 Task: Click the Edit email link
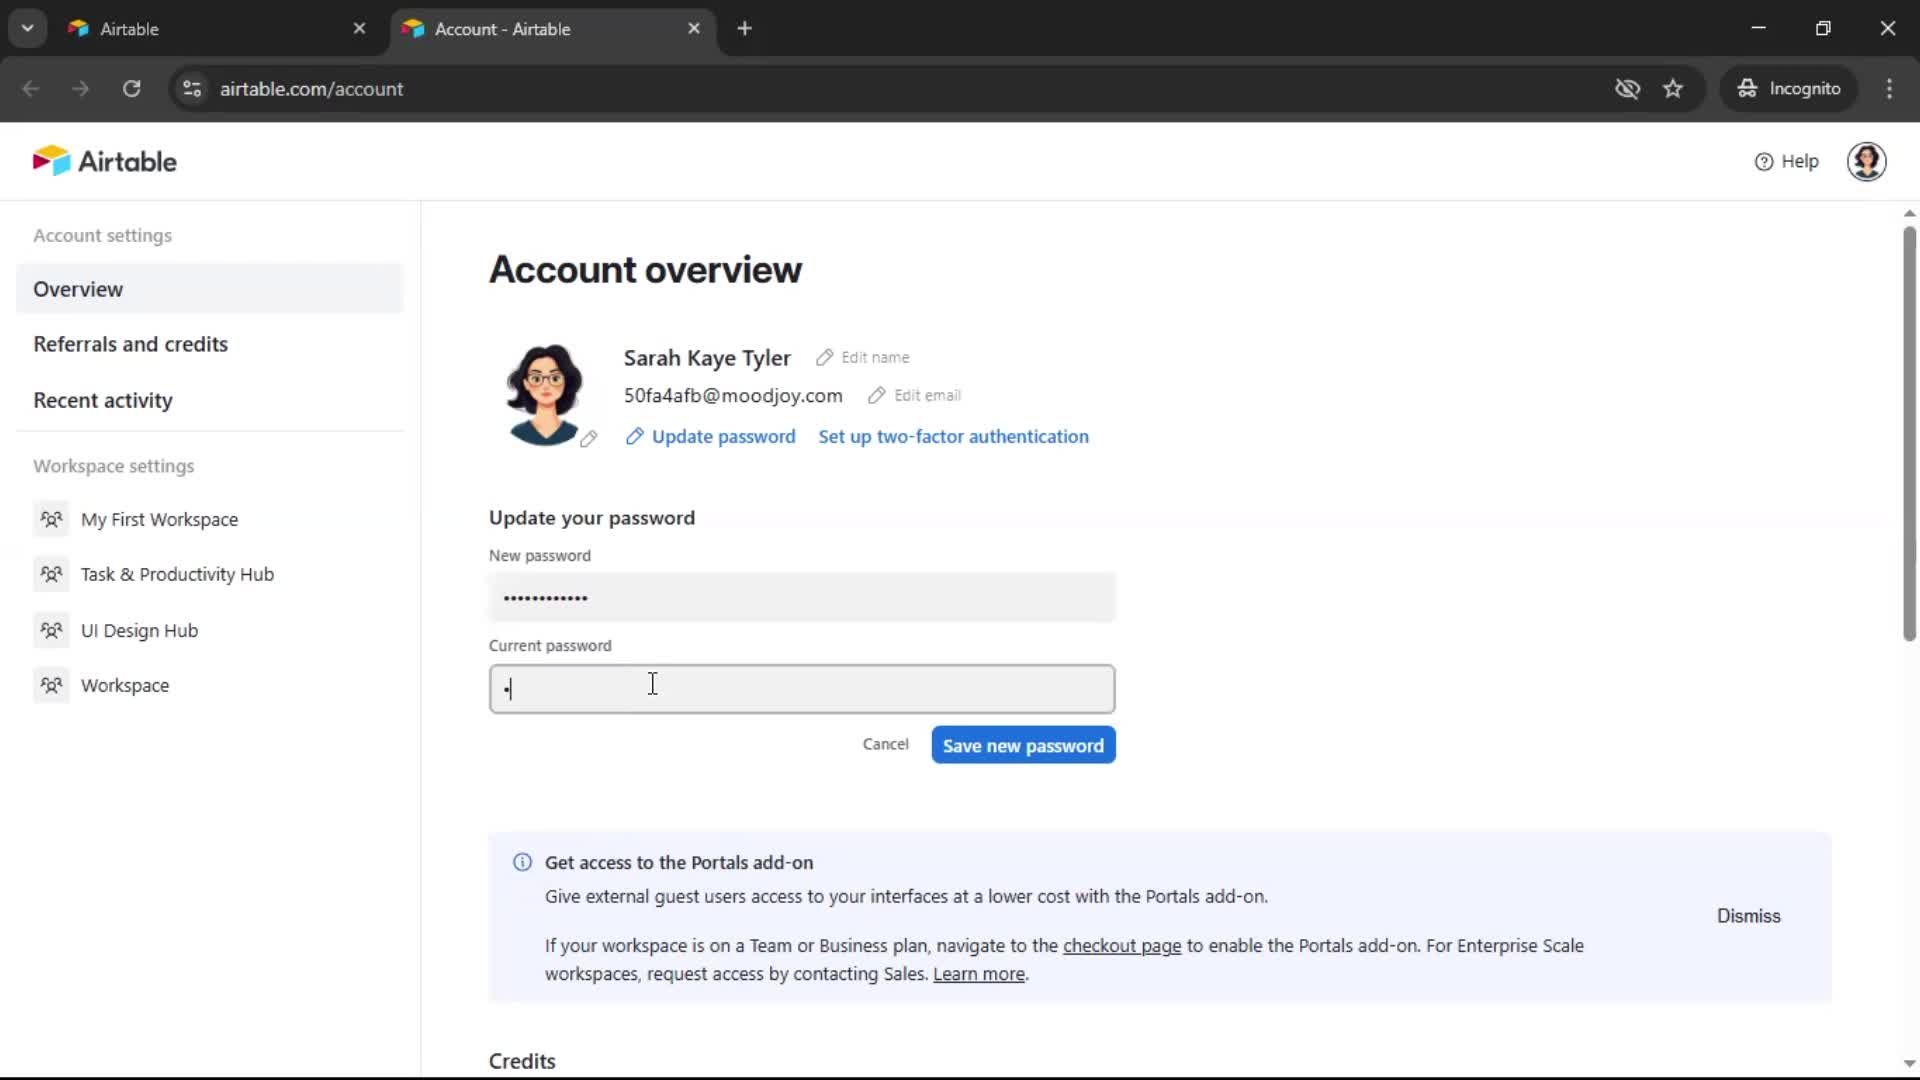coord(915,395)
